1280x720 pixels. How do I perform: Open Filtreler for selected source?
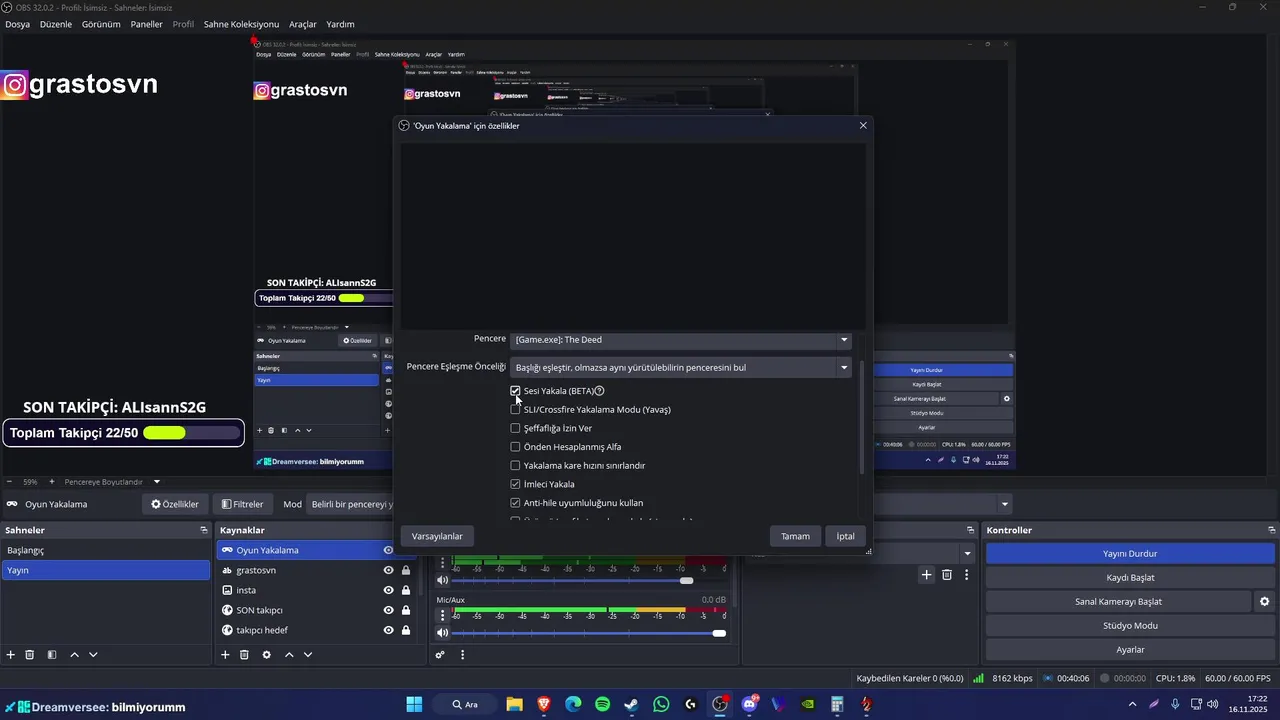tap(243, 504)
